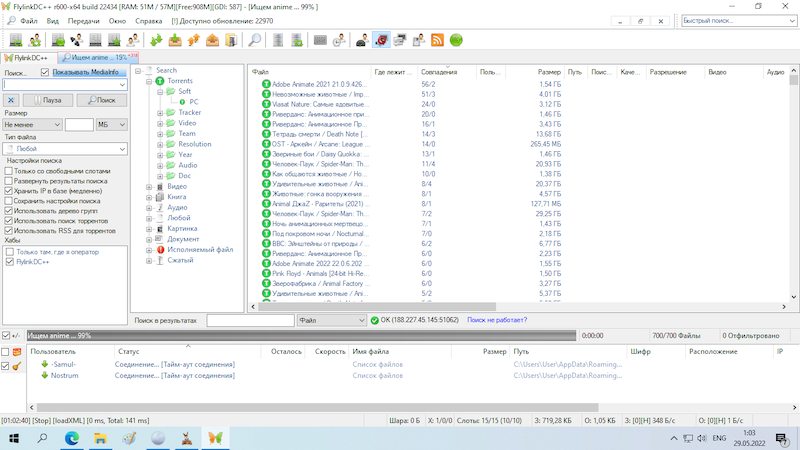This screenshot has height=450, width=800.
Task: Toggle the 'Показывать MediaInfo' checkbox
Action: click(46, 72)
